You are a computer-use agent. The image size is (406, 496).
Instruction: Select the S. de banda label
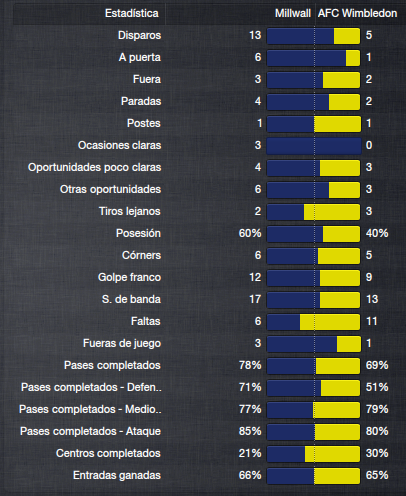[x=131, y=299]
